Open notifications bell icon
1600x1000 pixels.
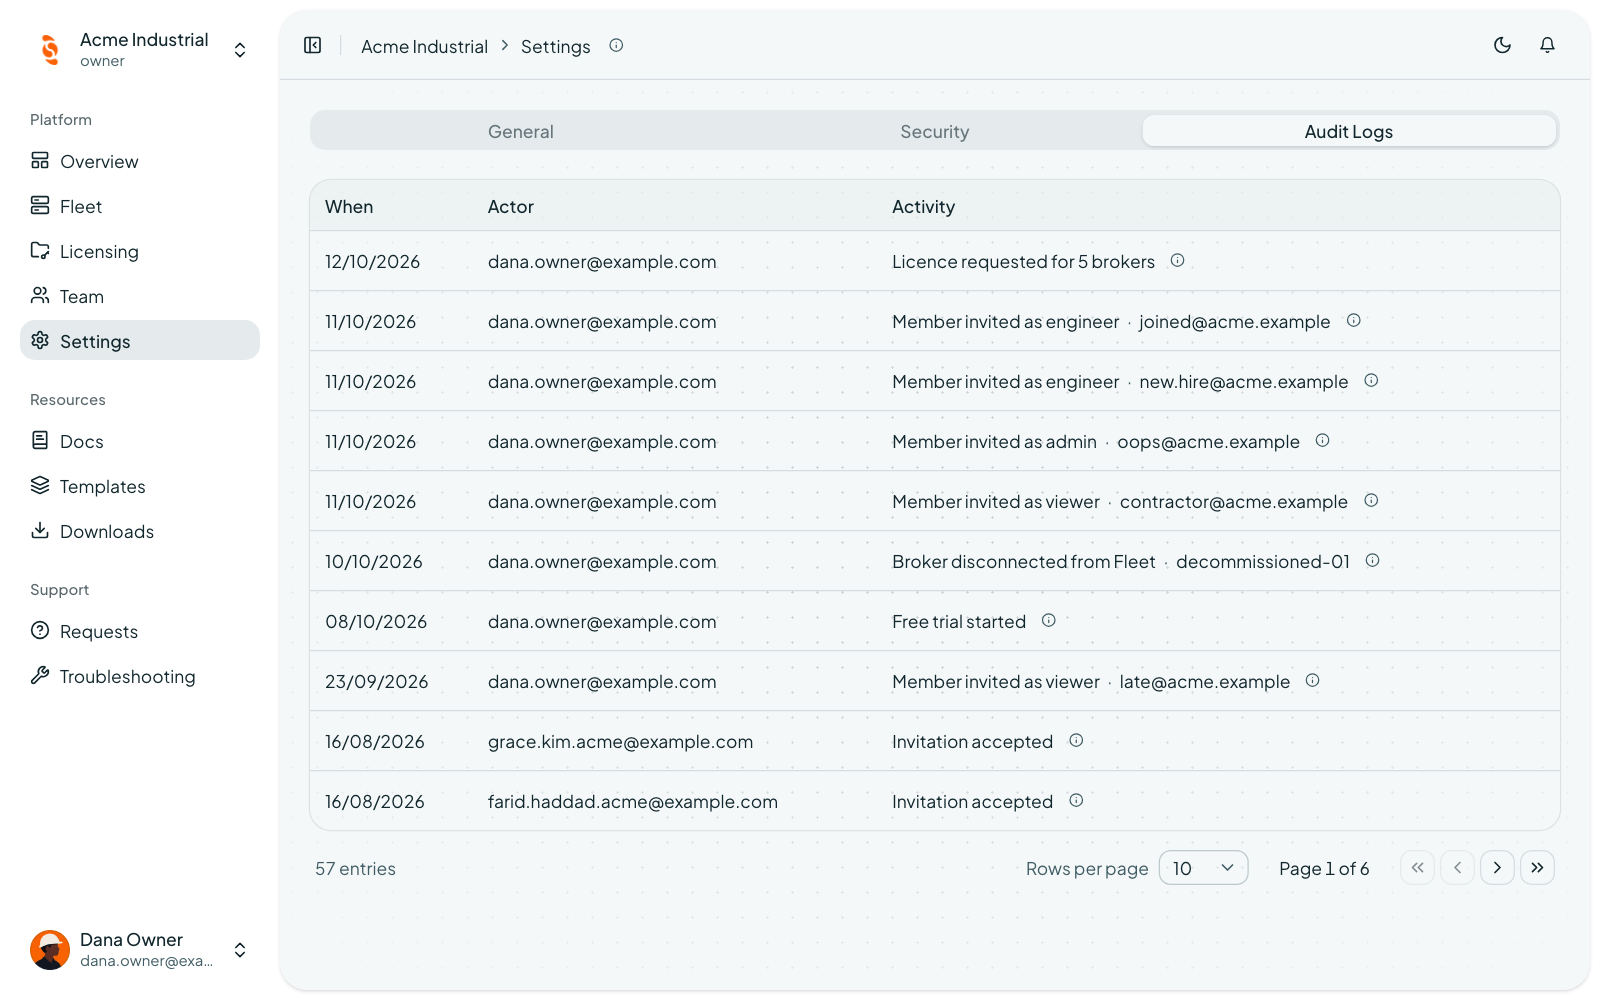pyautogui.click(x=1547, y=45)
